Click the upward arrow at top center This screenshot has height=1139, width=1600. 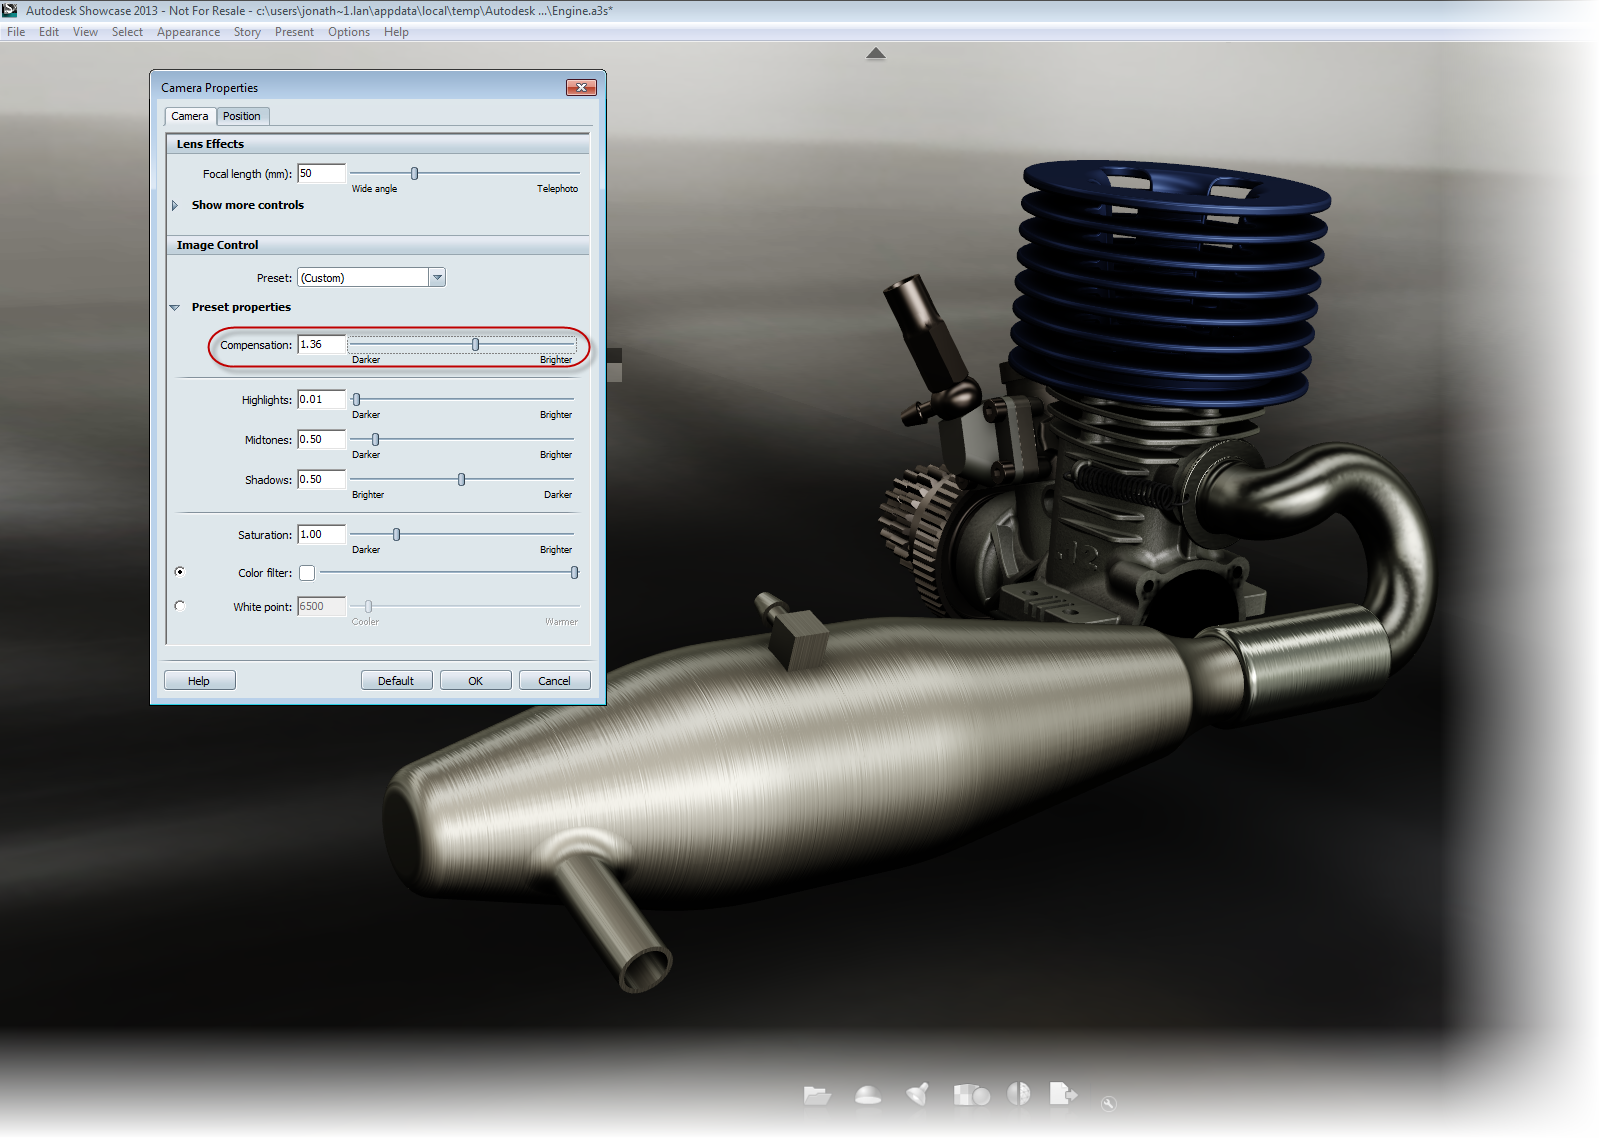click(x=875, y=53)
